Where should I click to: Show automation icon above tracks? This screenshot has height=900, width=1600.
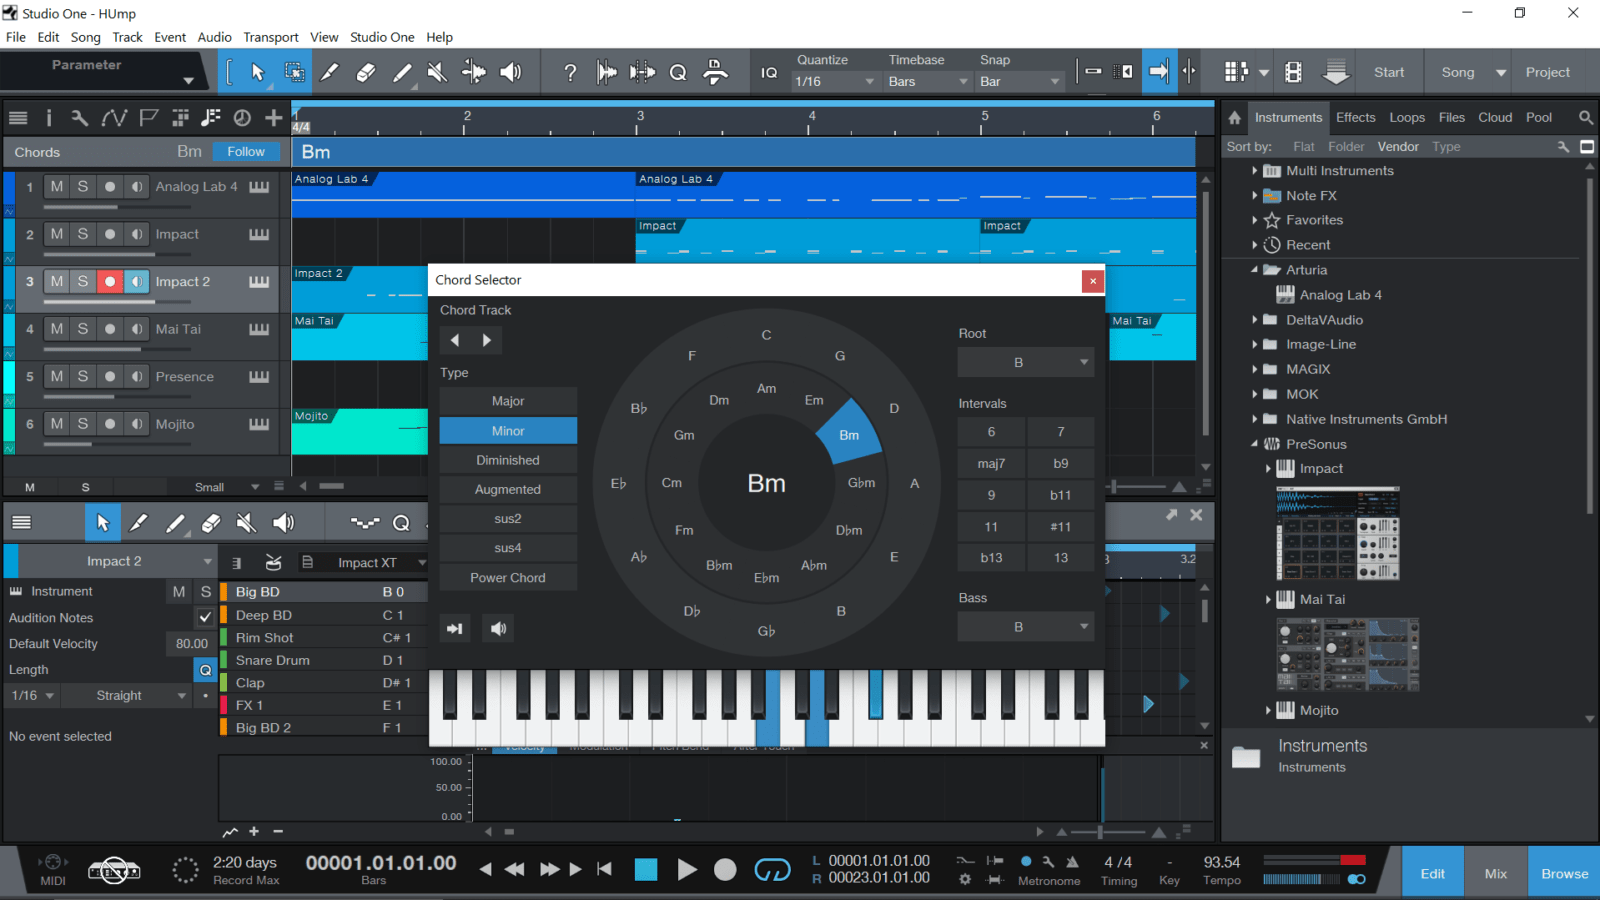[x=113, y=118]
